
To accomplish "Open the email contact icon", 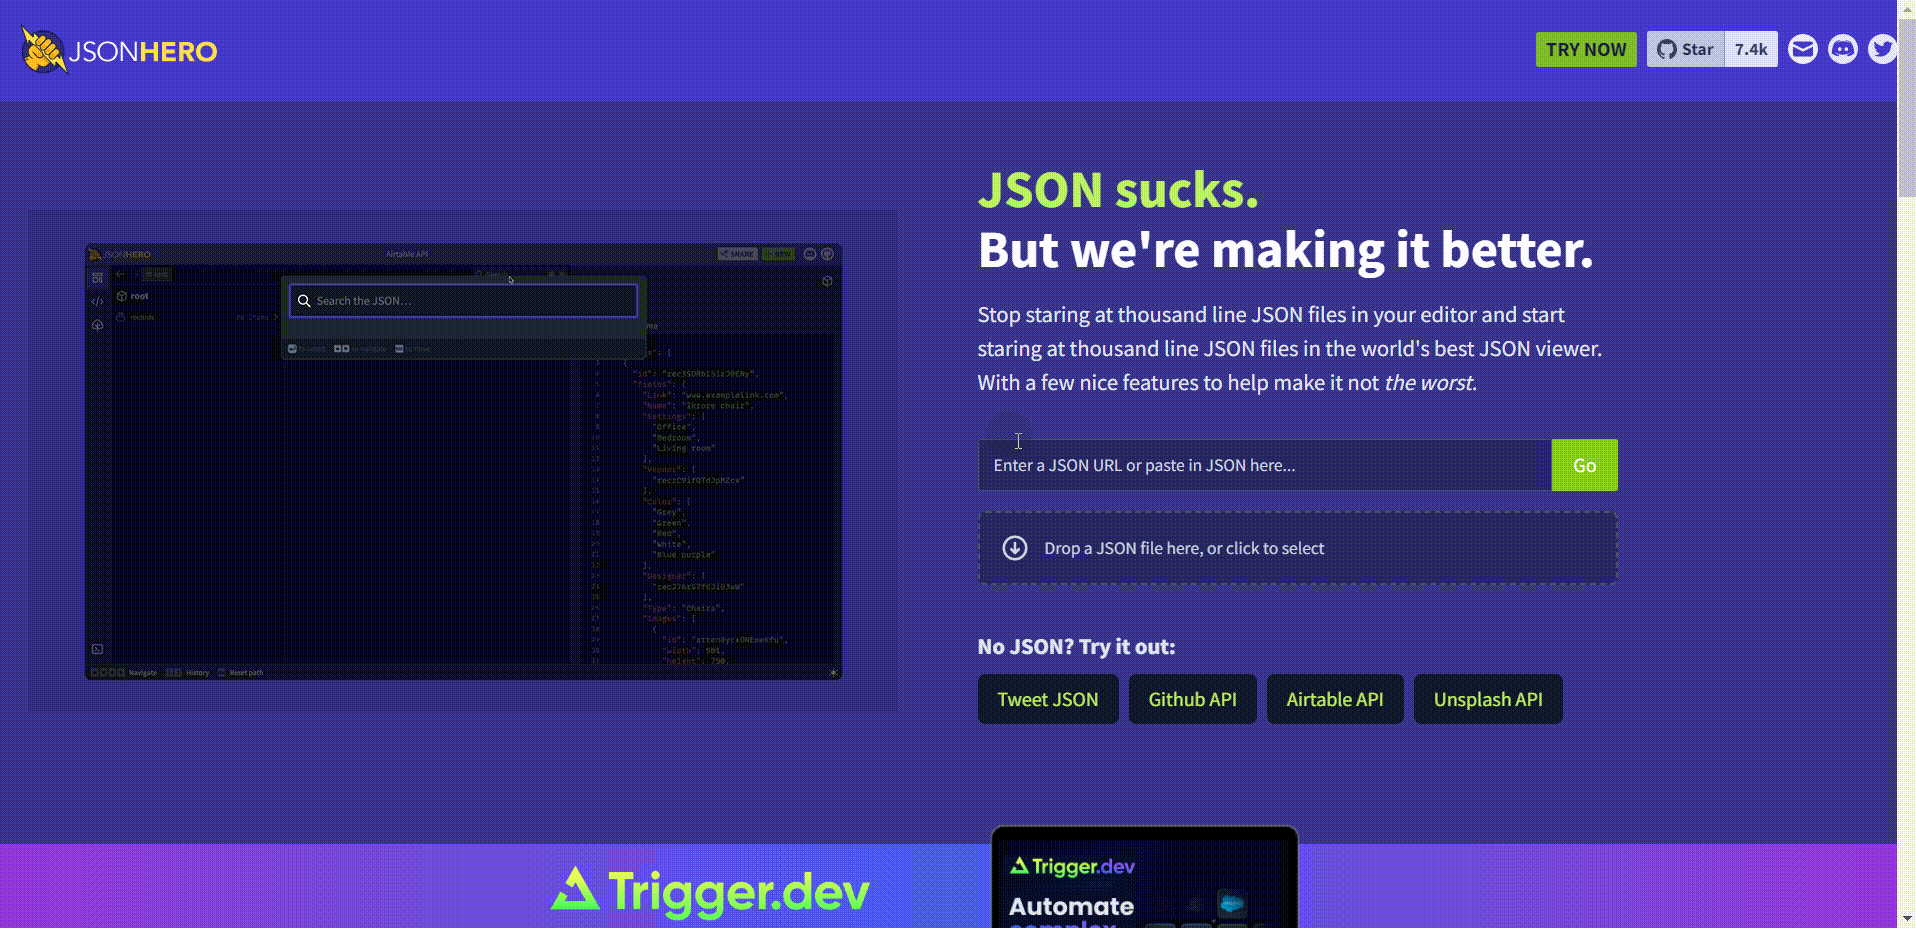I will click(1802, 49).
